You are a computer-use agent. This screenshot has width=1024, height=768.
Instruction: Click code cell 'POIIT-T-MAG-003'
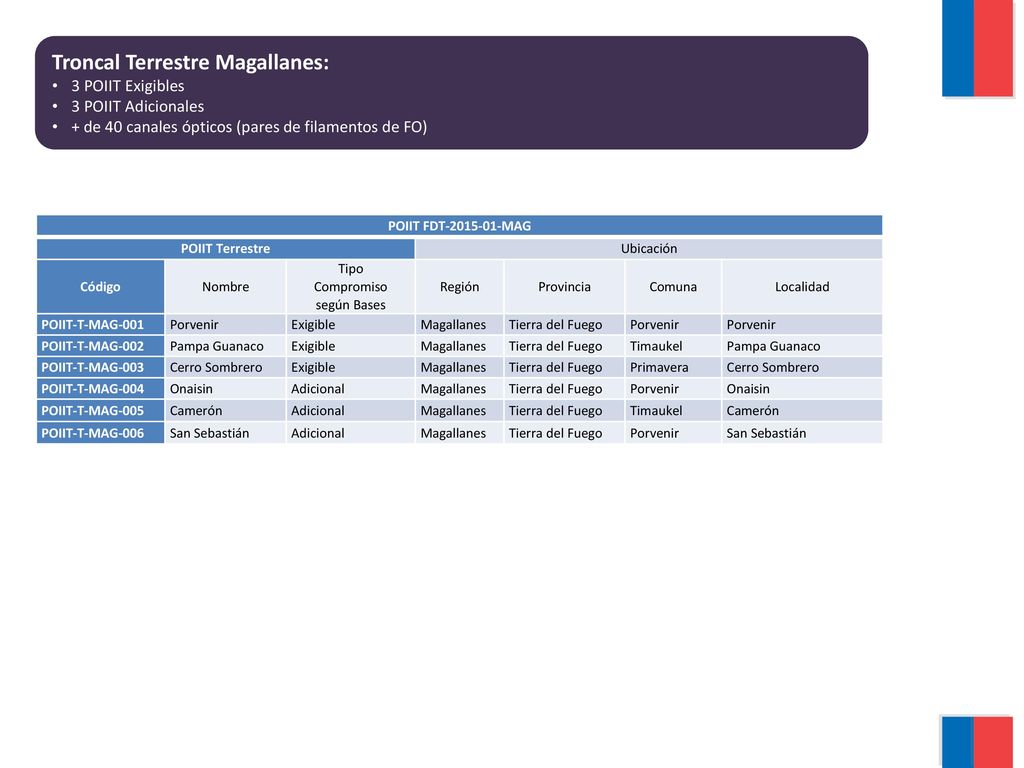pyautogui.click(x=100, y=367)
